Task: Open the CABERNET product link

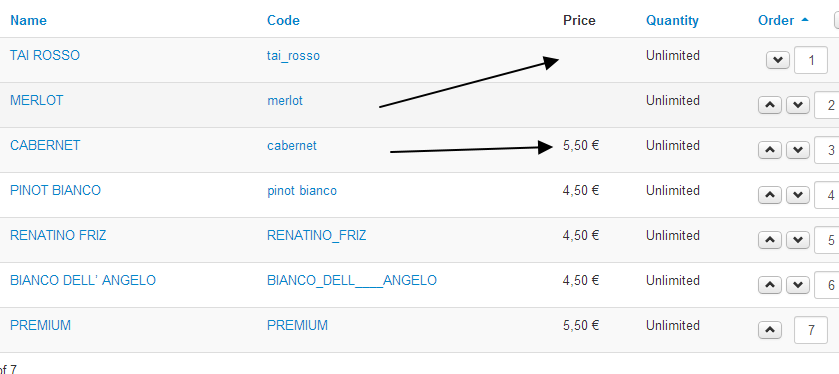Action: tap(45, 145)
